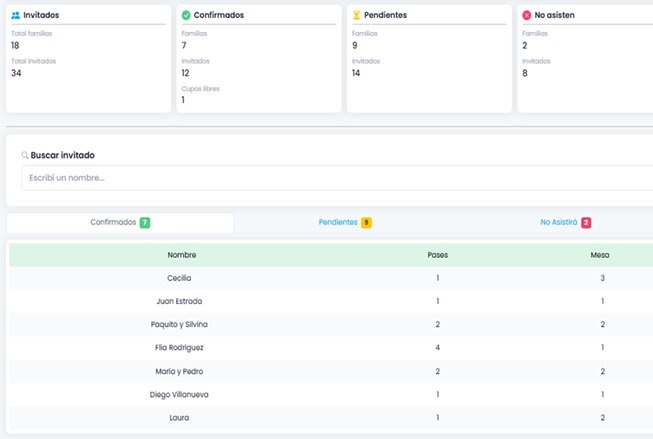Screen dimensions: 653x439
Task: Click the Invitados people icon
Action: click(x=15, y=15)
